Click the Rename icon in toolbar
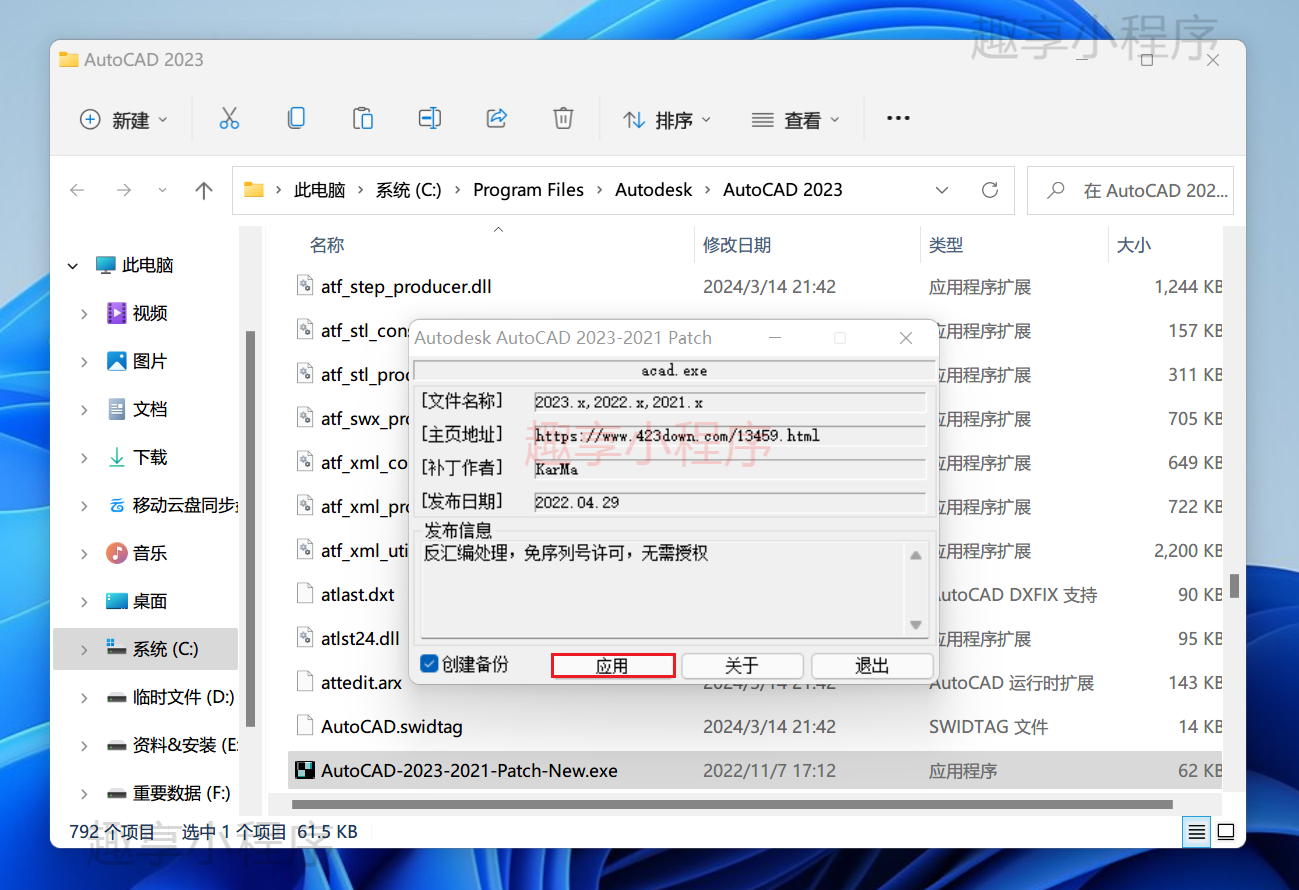The image size is (1299, 890). pos(430,118)
